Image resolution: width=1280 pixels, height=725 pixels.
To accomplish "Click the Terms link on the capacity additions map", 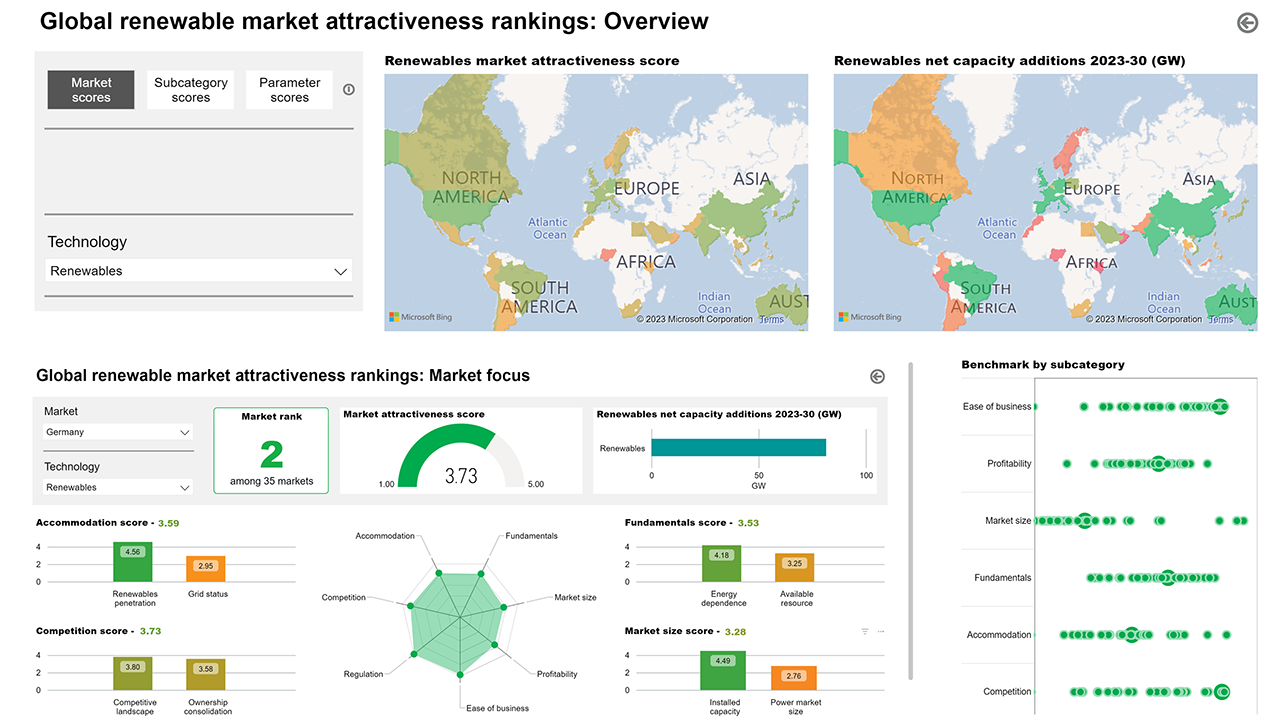I will (1221, 318).
